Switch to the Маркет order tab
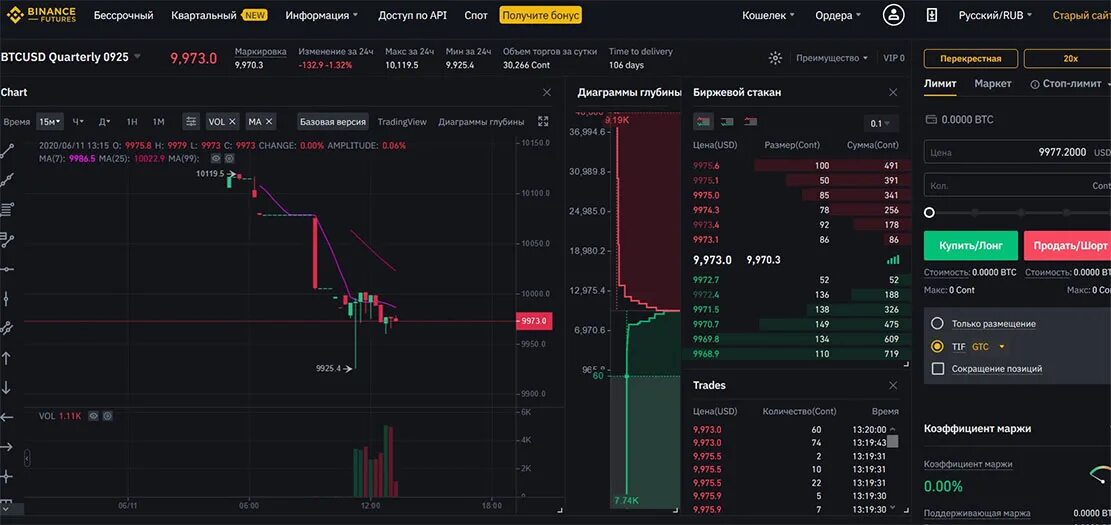 tap(993, 84)
